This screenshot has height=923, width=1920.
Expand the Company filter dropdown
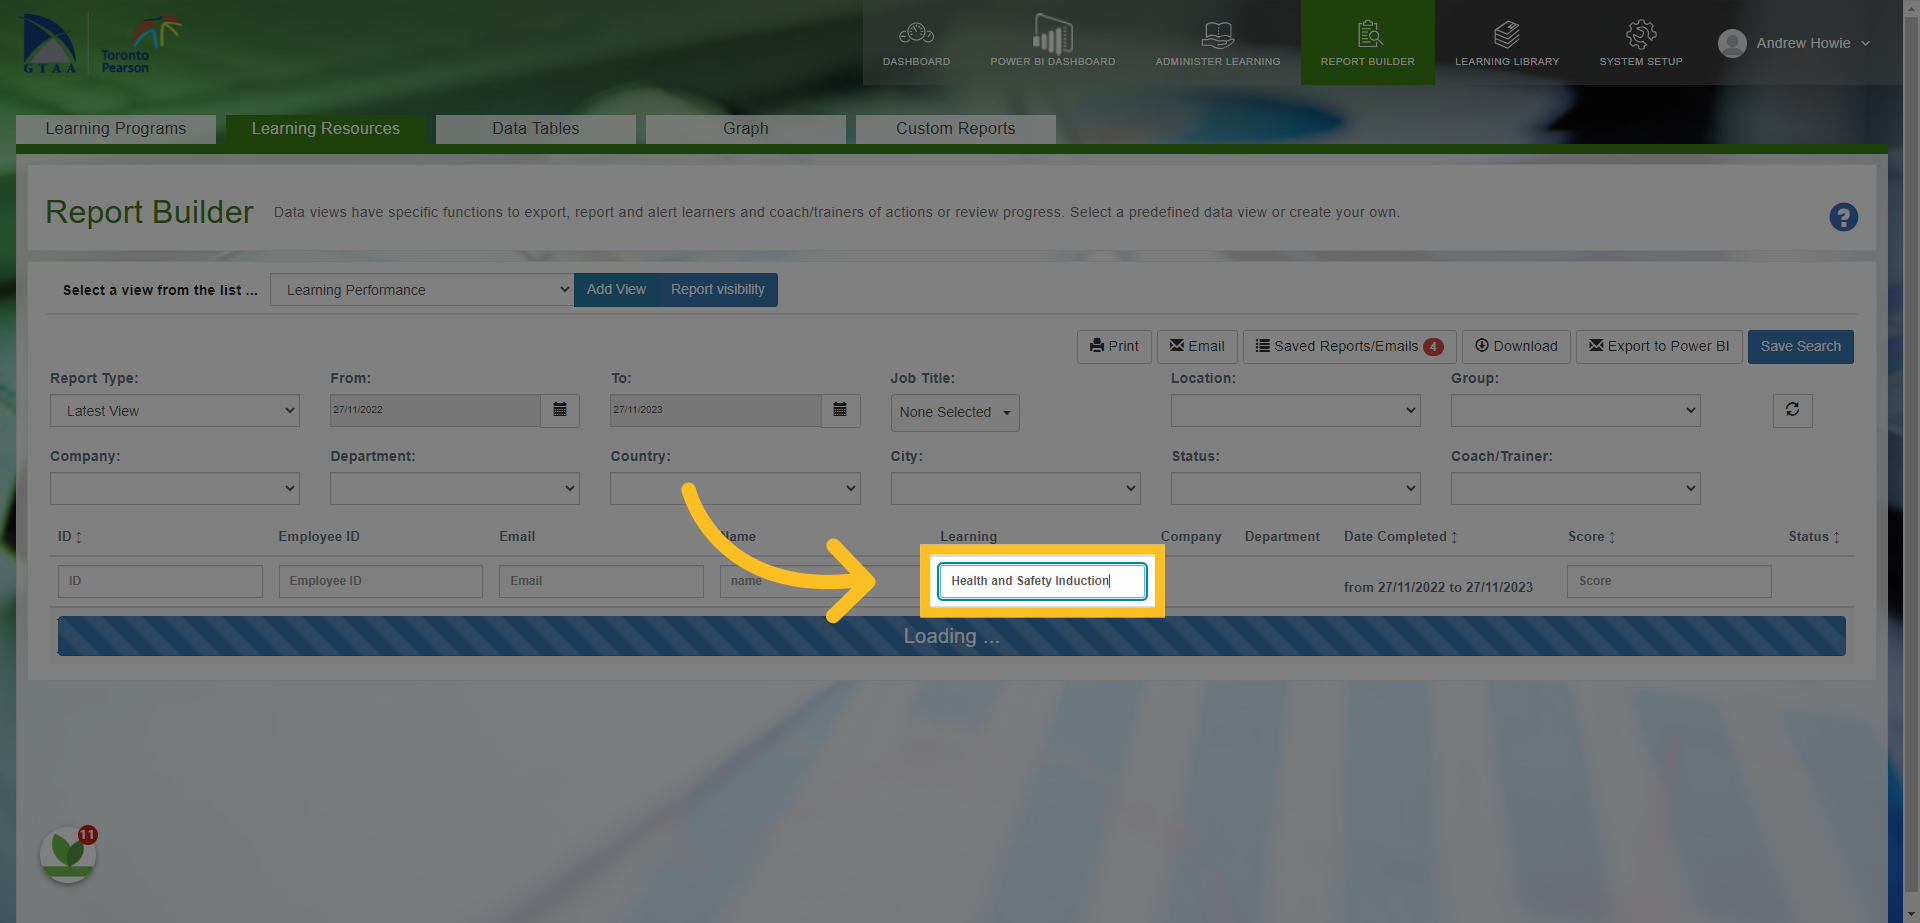click(x=175, y=488)
